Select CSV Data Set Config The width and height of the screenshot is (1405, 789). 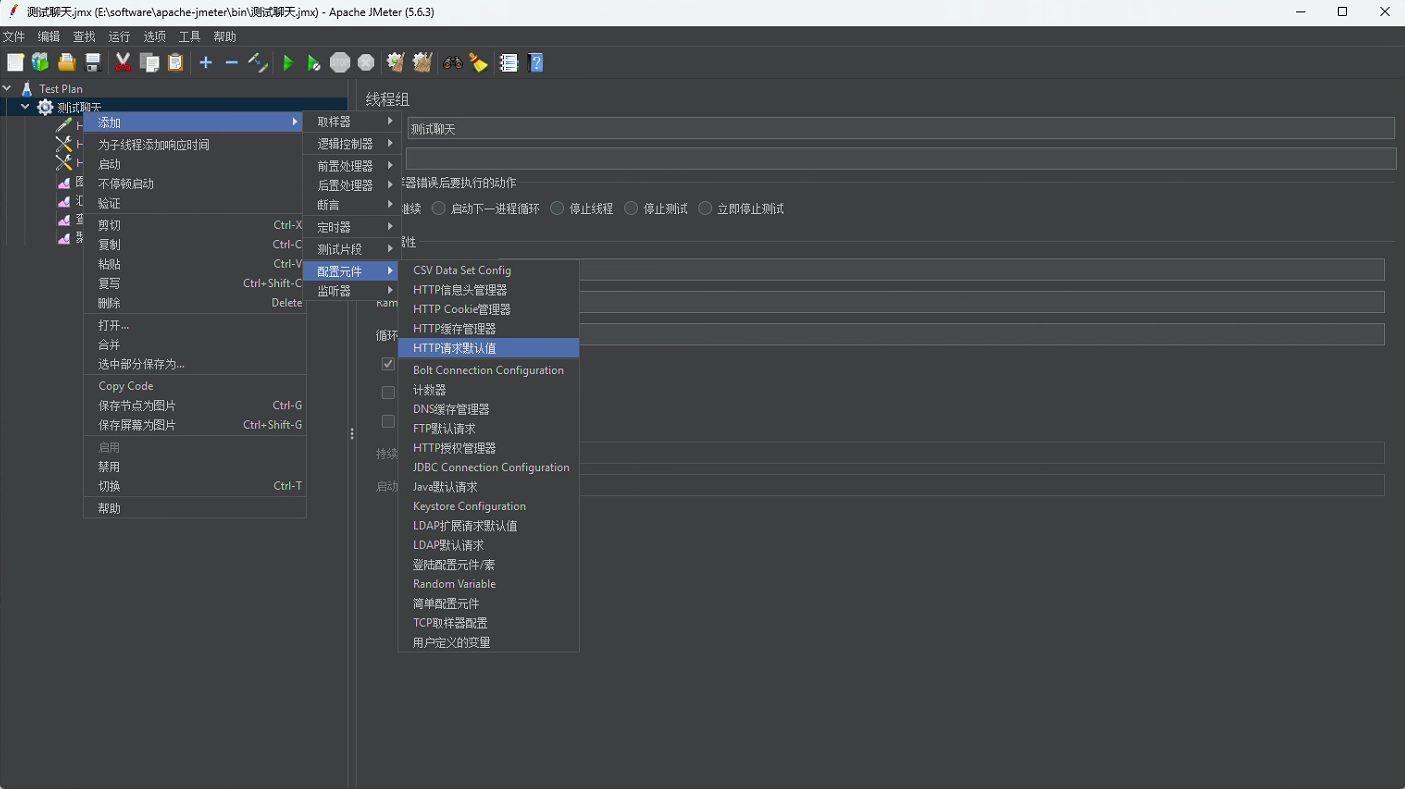coord(462,270)
